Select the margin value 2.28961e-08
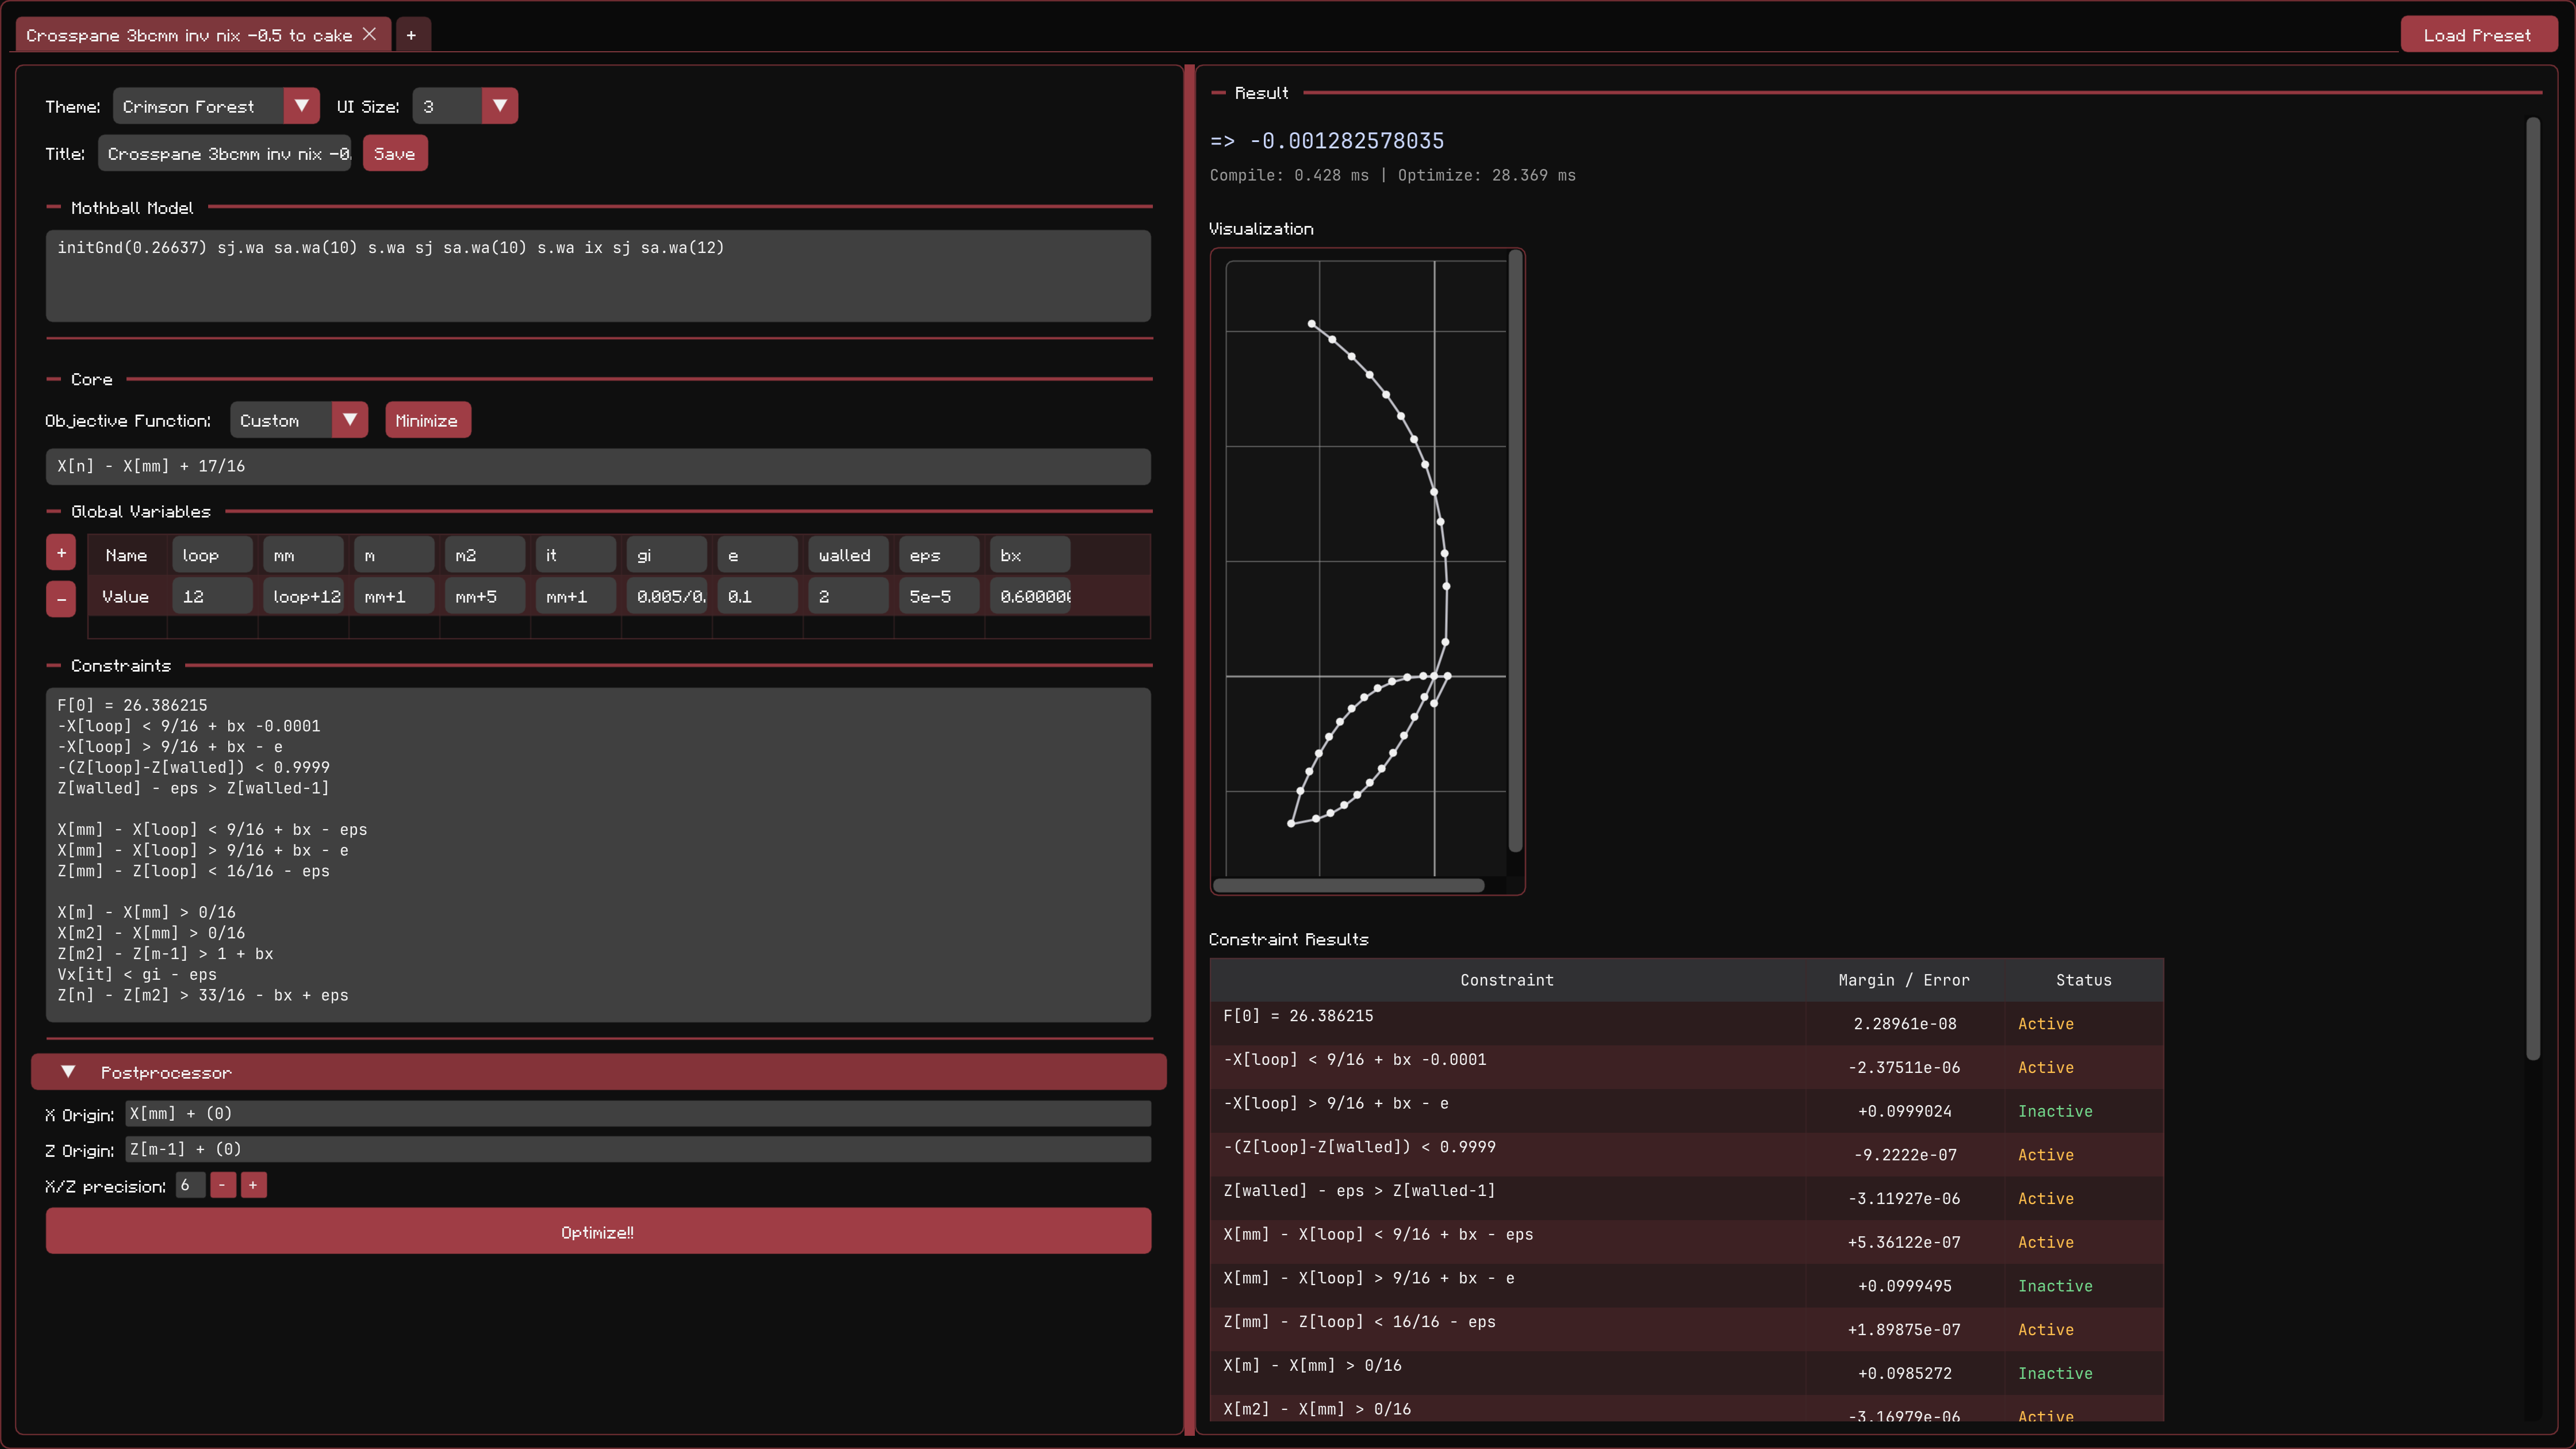2576x1449 pixels. [1905, 1024]
